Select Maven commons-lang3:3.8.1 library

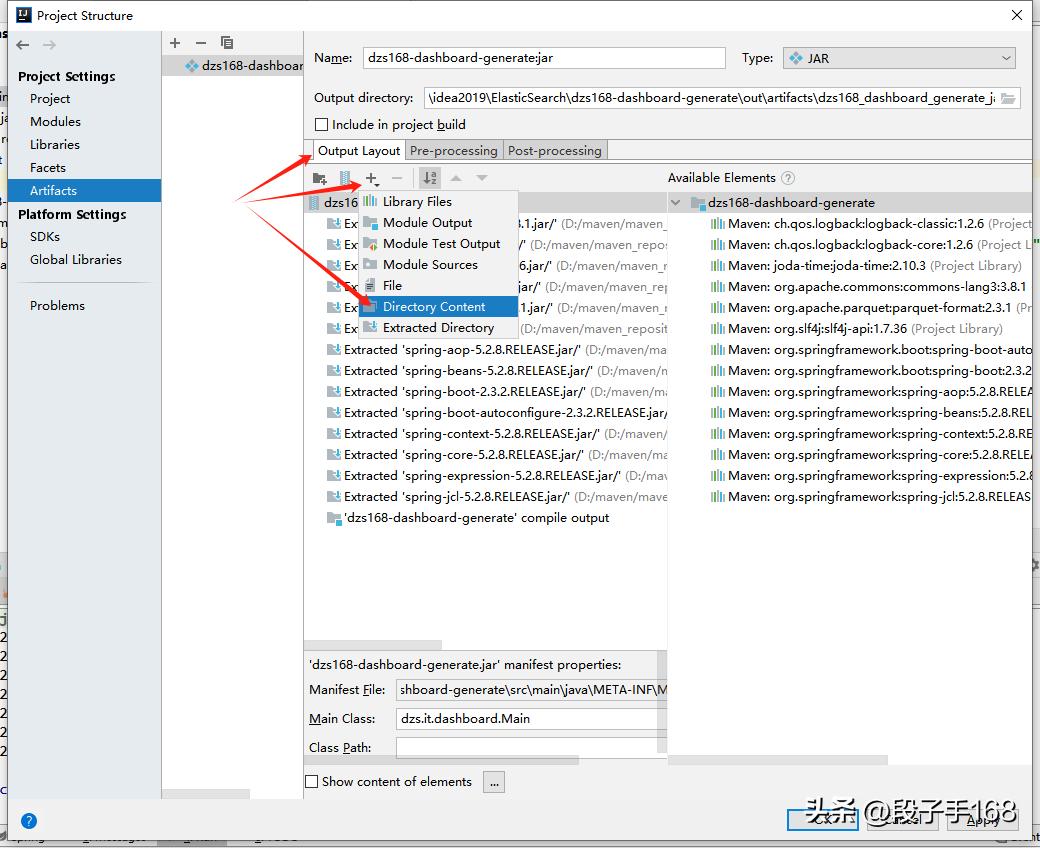click(x=868, y=287)
